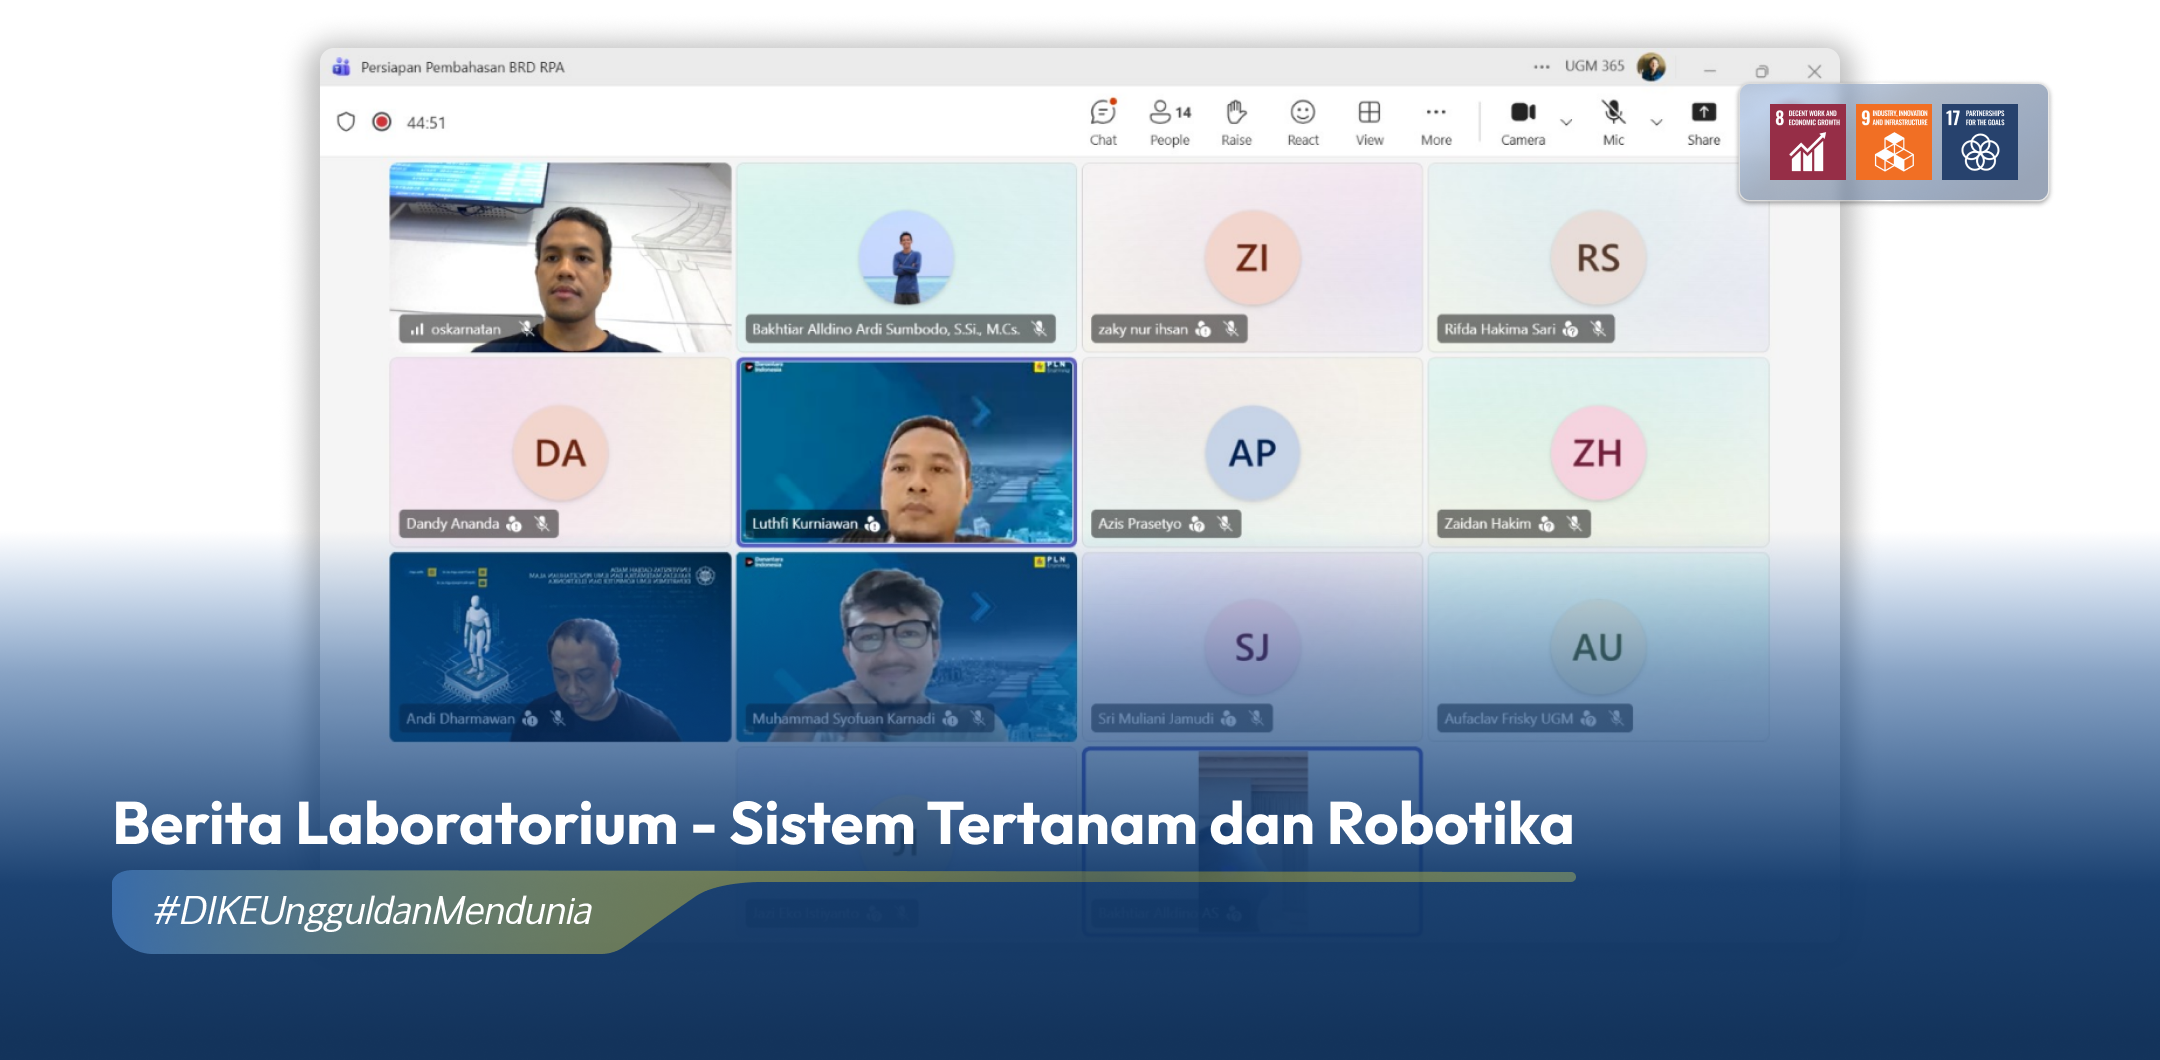Change the meeting View layout

pyautogui.click(x=1370, y=123)
